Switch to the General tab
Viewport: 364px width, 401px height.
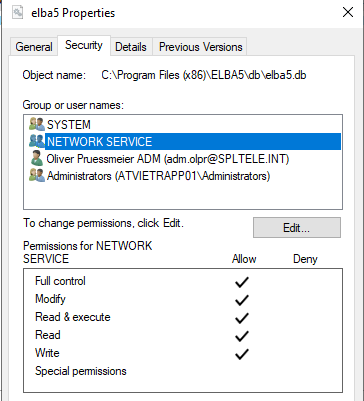(x=34, y=47)
